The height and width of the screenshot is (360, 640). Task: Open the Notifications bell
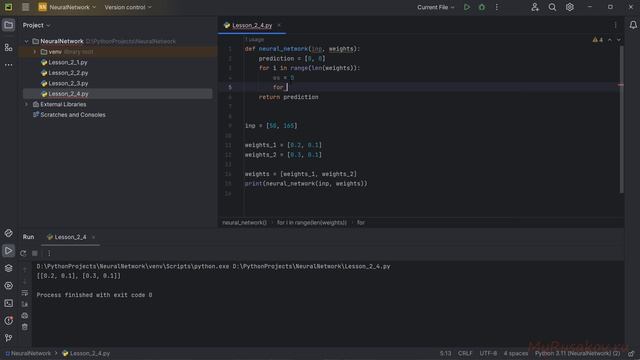(x=633, y=25)
